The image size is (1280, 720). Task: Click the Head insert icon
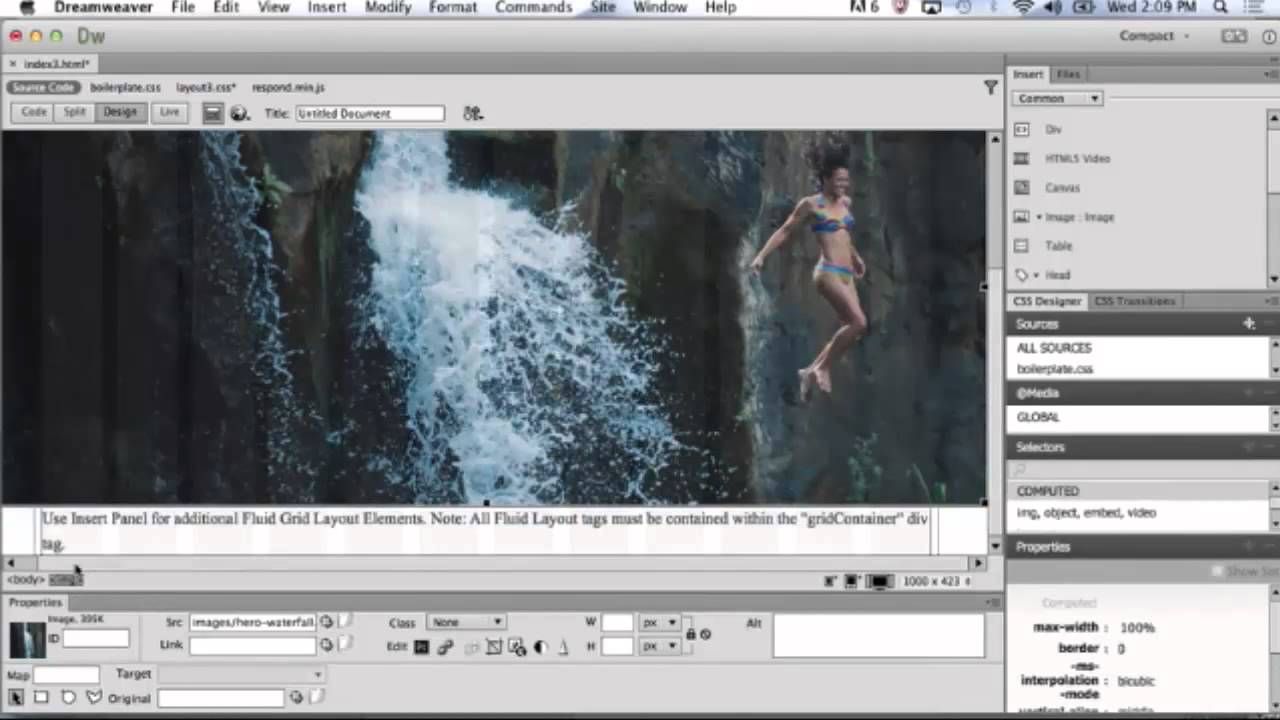pyautogui.click(x=1021, y=275)
